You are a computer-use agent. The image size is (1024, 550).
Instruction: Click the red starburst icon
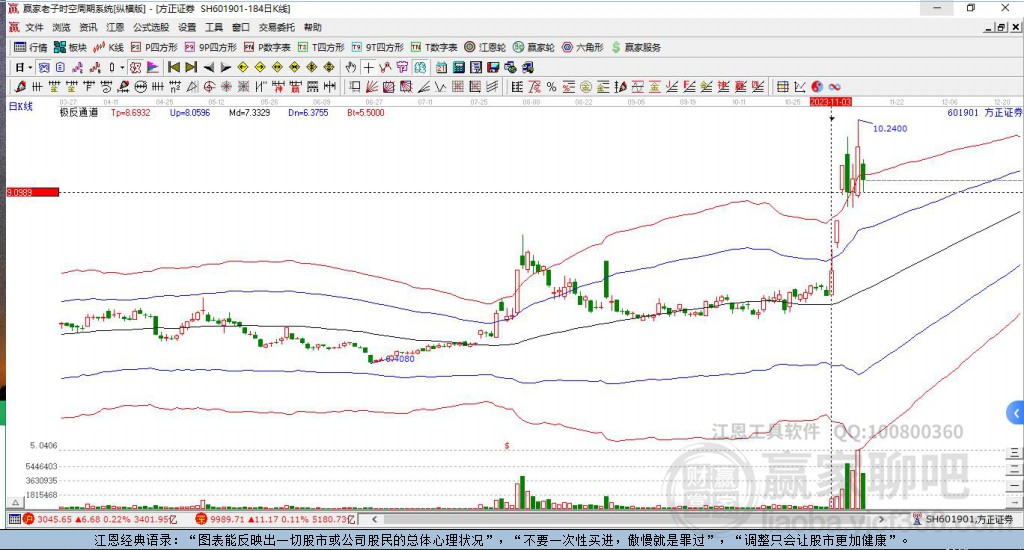click(226, 86)
